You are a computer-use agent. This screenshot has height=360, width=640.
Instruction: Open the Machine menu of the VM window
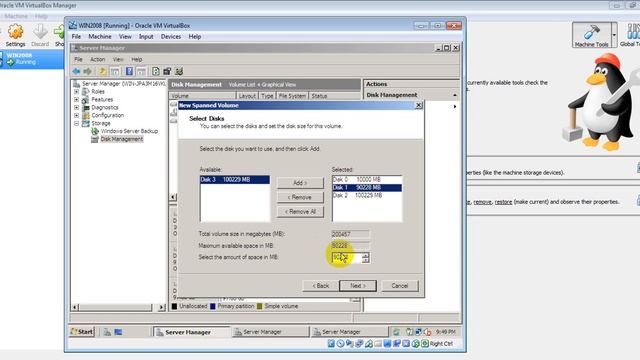pos(100,37)
